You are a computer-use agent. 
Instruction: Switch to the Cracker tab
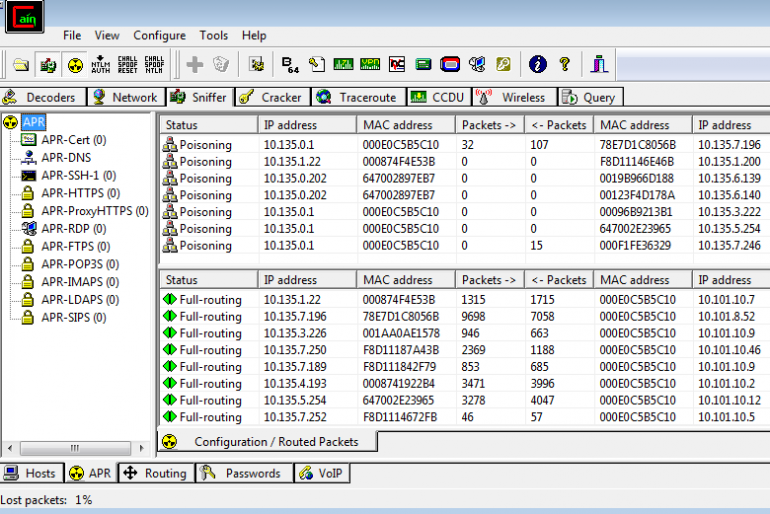click(273, 97)
